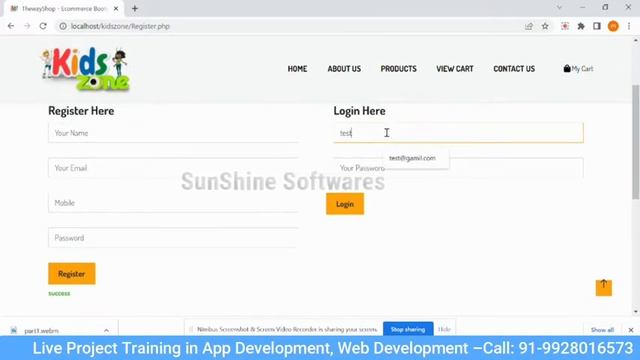Click the Login button
Screen dimensions: 640x360
[x=345, y=204]
